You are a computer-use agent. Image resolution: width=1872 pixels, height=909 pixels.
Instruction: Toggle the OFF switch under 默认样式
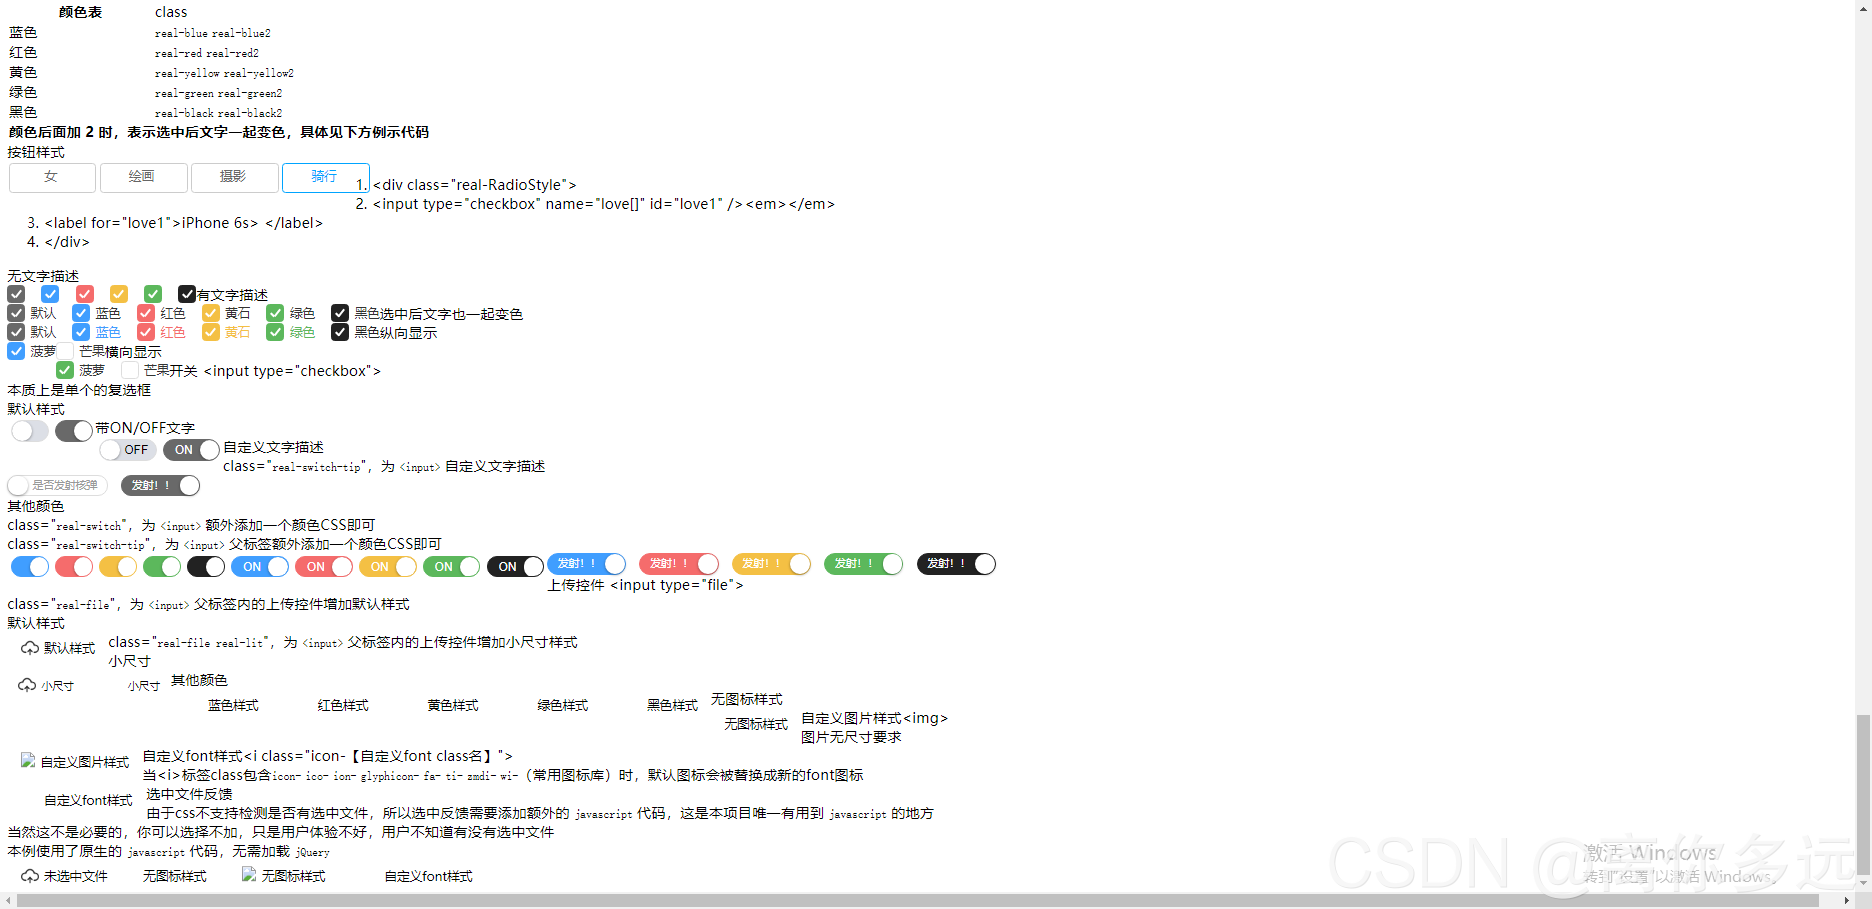pos(127,450)
